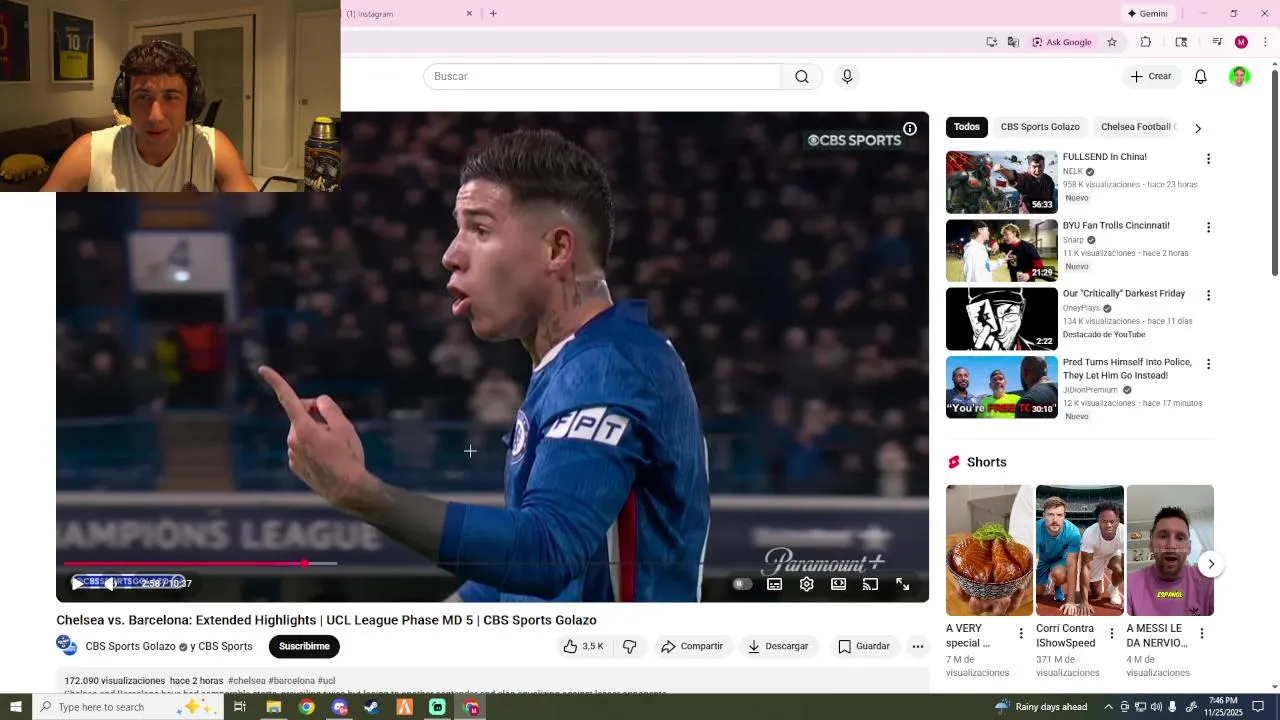The height and width of the screenshot is (720, 1280).
Task: Click the Buscar search field
Action: point(602,77)
